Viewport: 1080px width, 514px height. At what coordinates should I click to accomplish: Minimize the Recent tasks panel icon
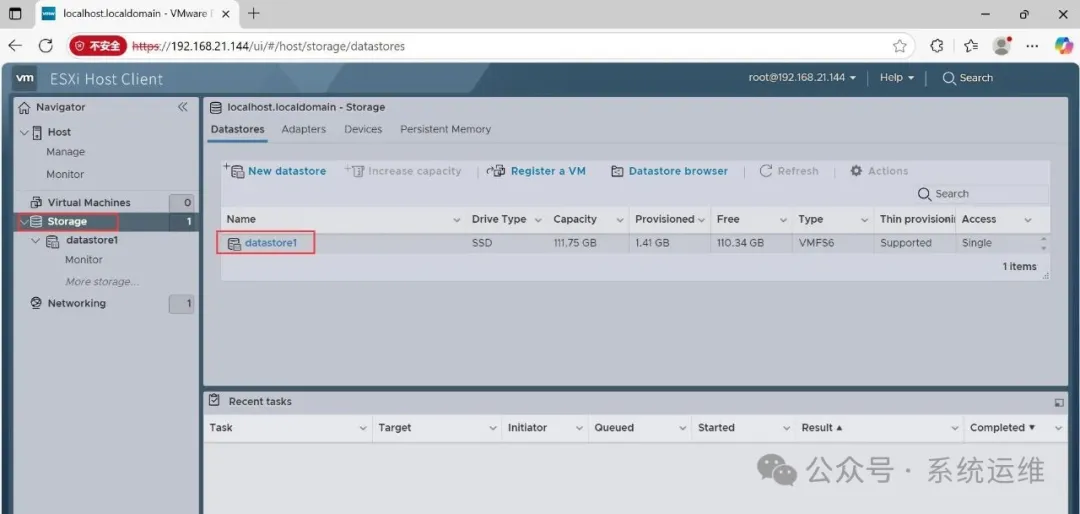click(x=1059, y=402)
